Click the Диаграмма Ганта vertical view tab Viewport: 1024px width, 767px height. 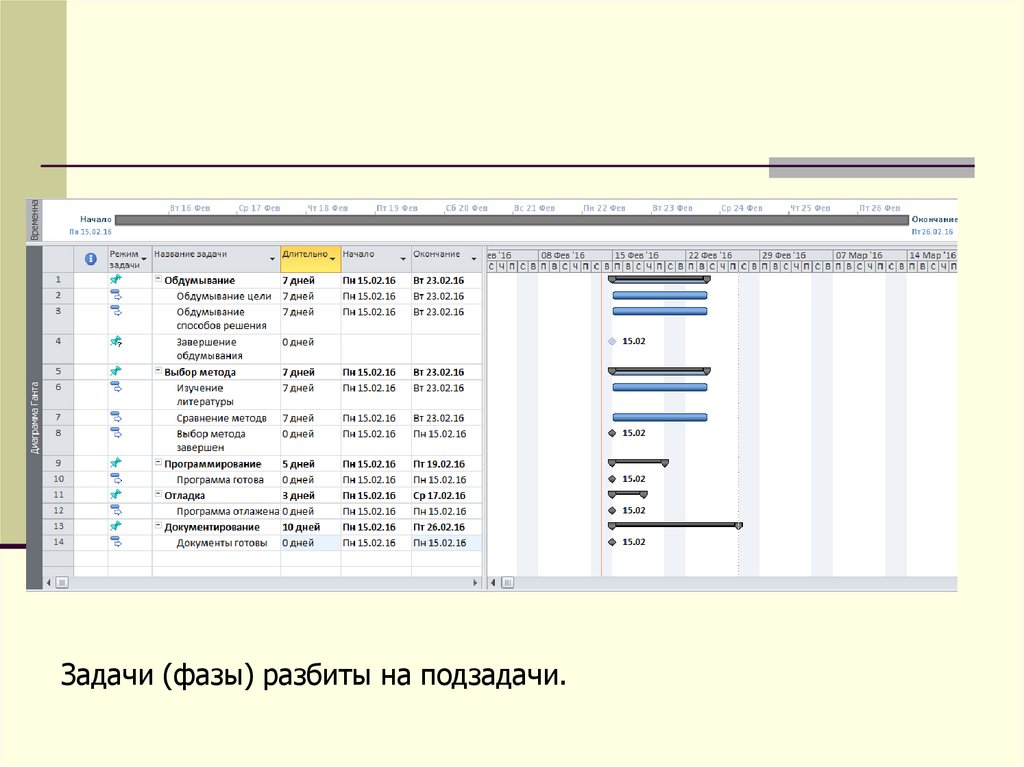(35, 418)
